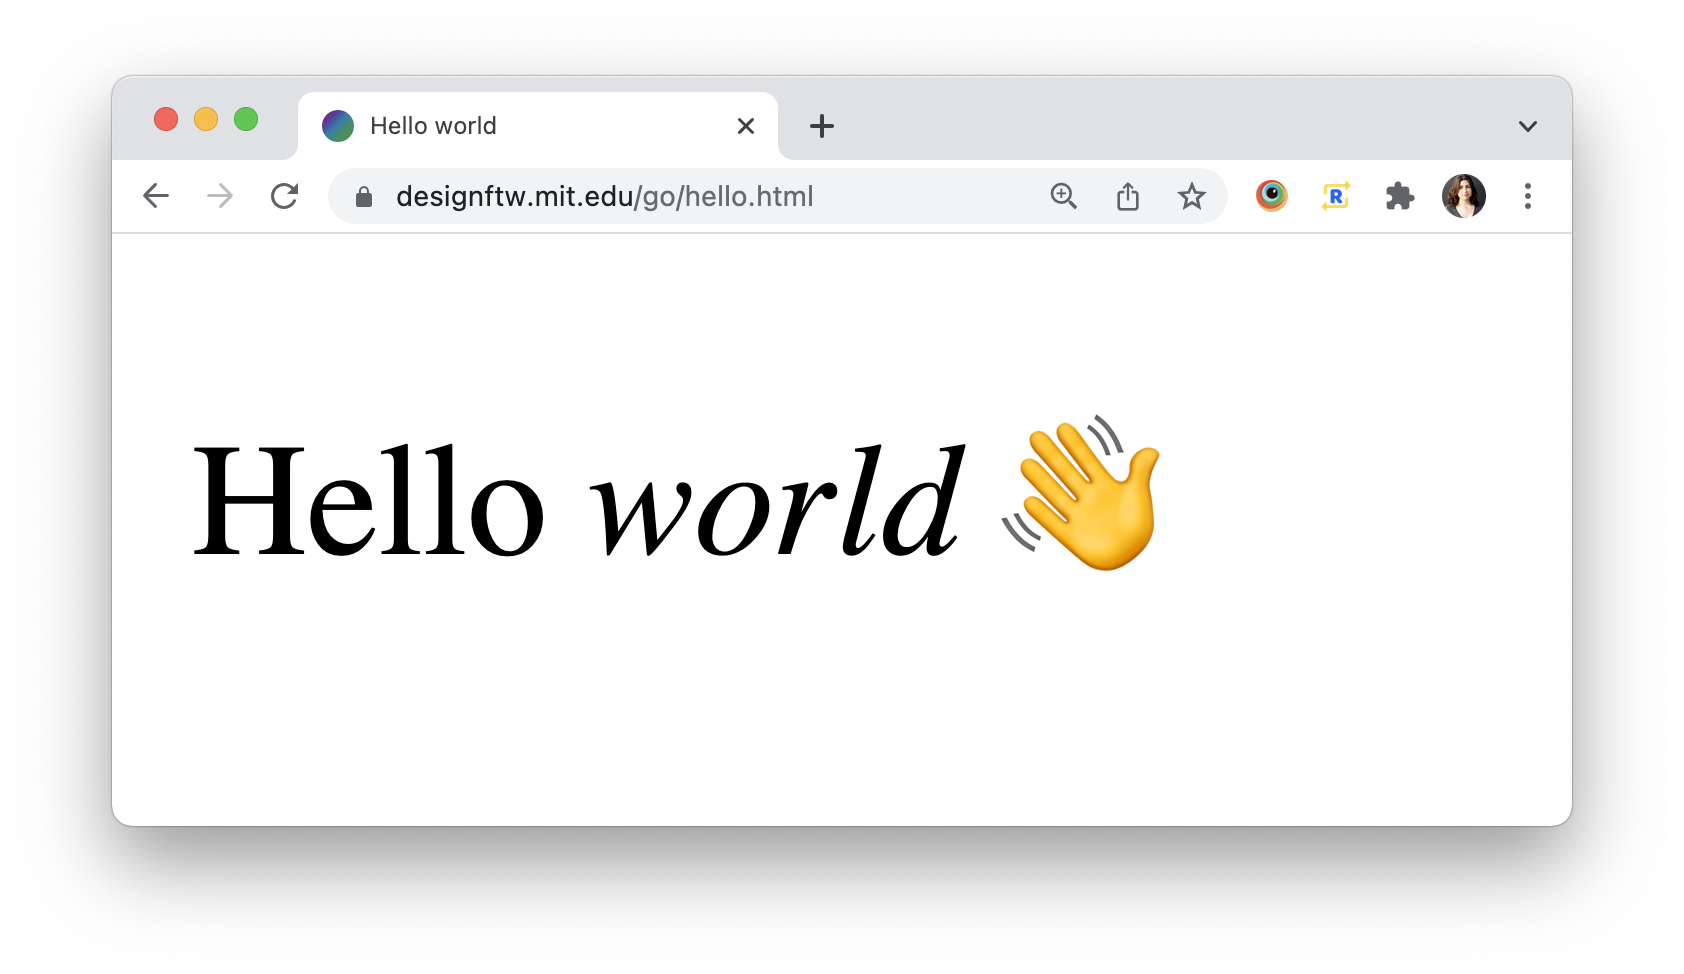1684x974 pixels.
Task: View site info via the lock icon
Action: 364,196
